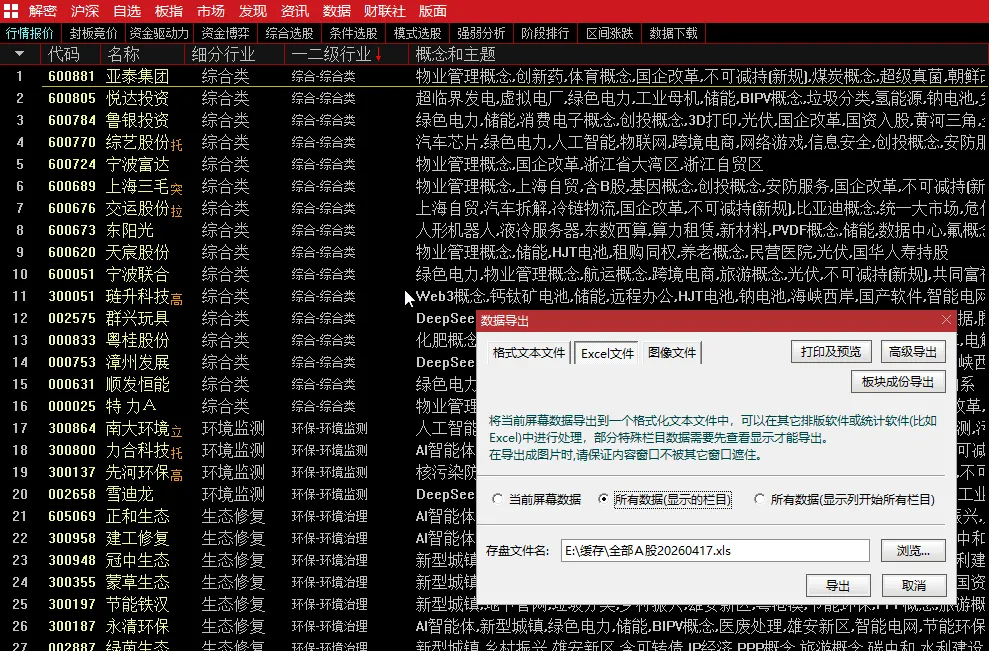This screenshot has width=989, height=651.
Task: Select stock row 东阳光
Action: click(x=494, y=230)
